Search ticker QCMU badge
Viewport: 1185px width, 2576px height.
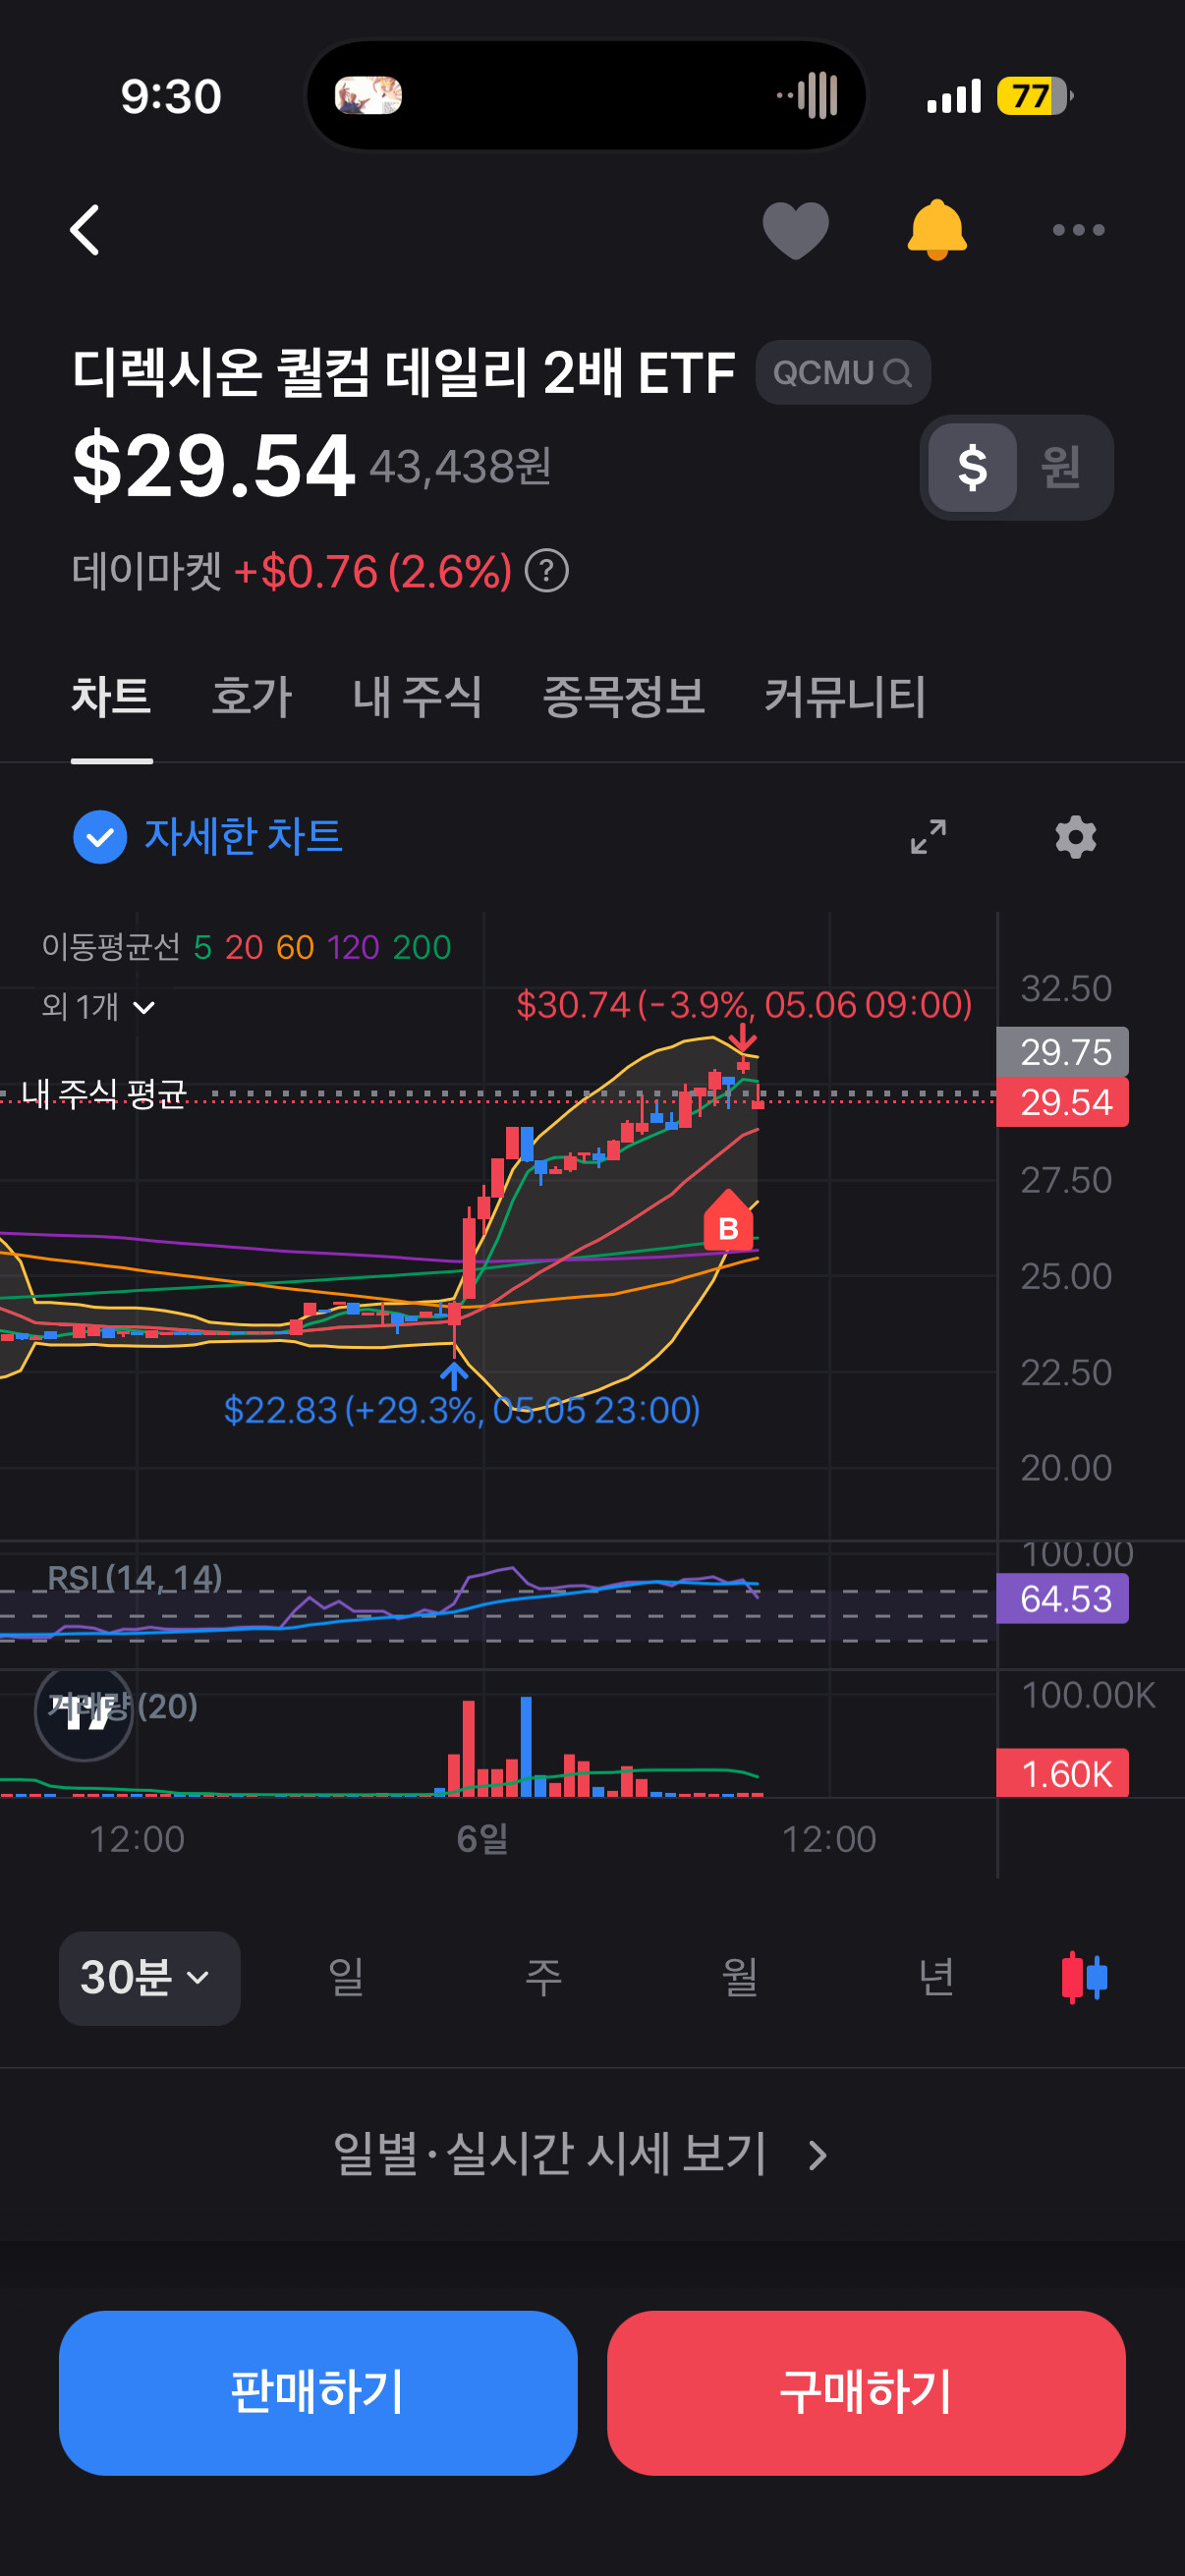pos(843,372)
